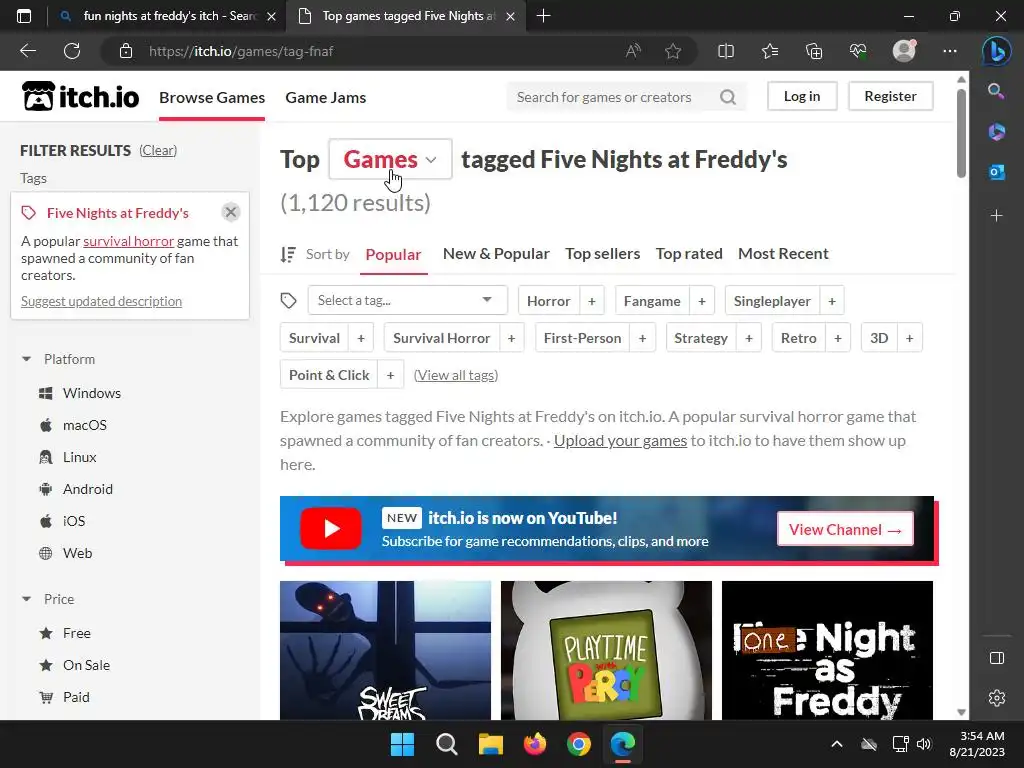Add the 3D tag with plus button
The height and width of the screenshot is (768, 1024).
point(910,338)
